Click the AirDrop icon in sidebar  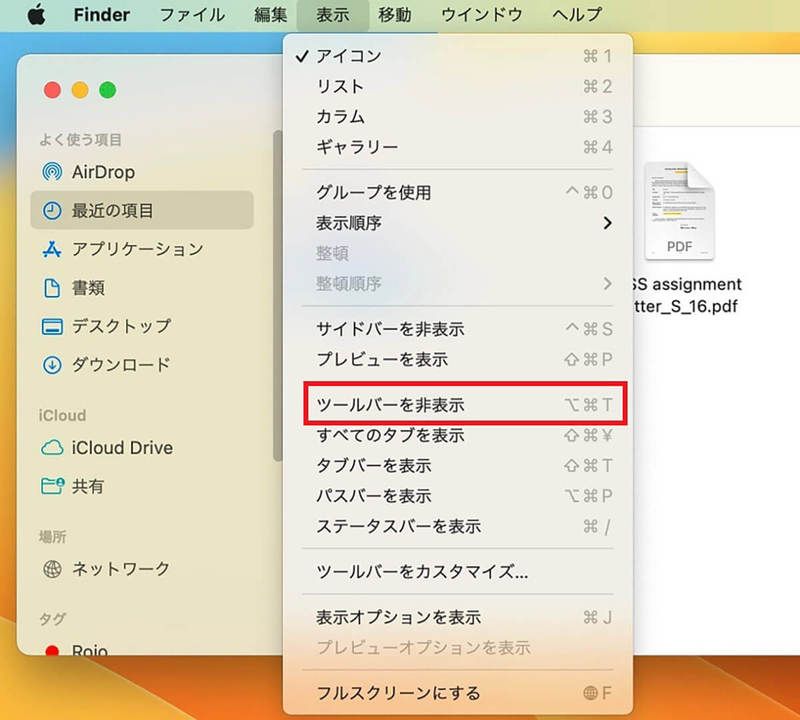click(52, 172)
